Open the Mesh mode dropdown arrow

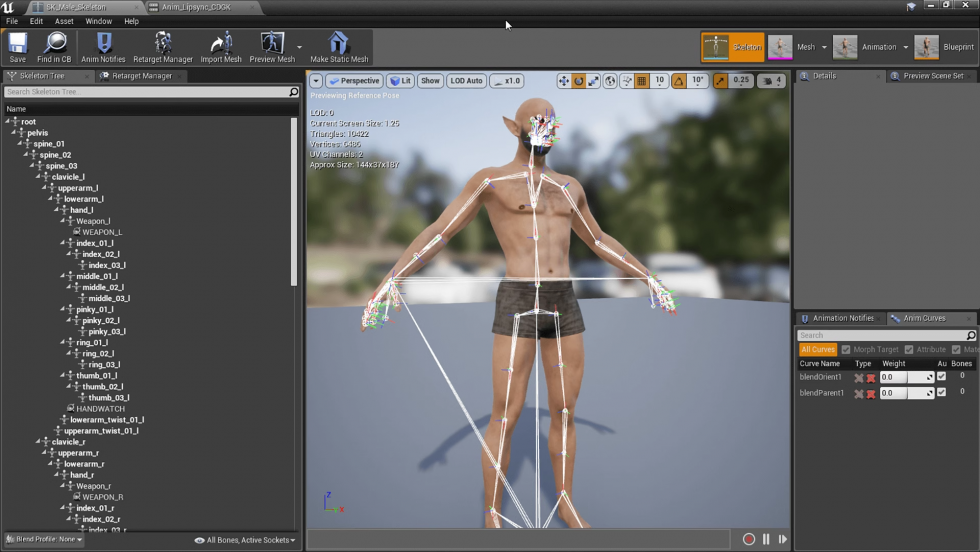click(x=824, y=47)
